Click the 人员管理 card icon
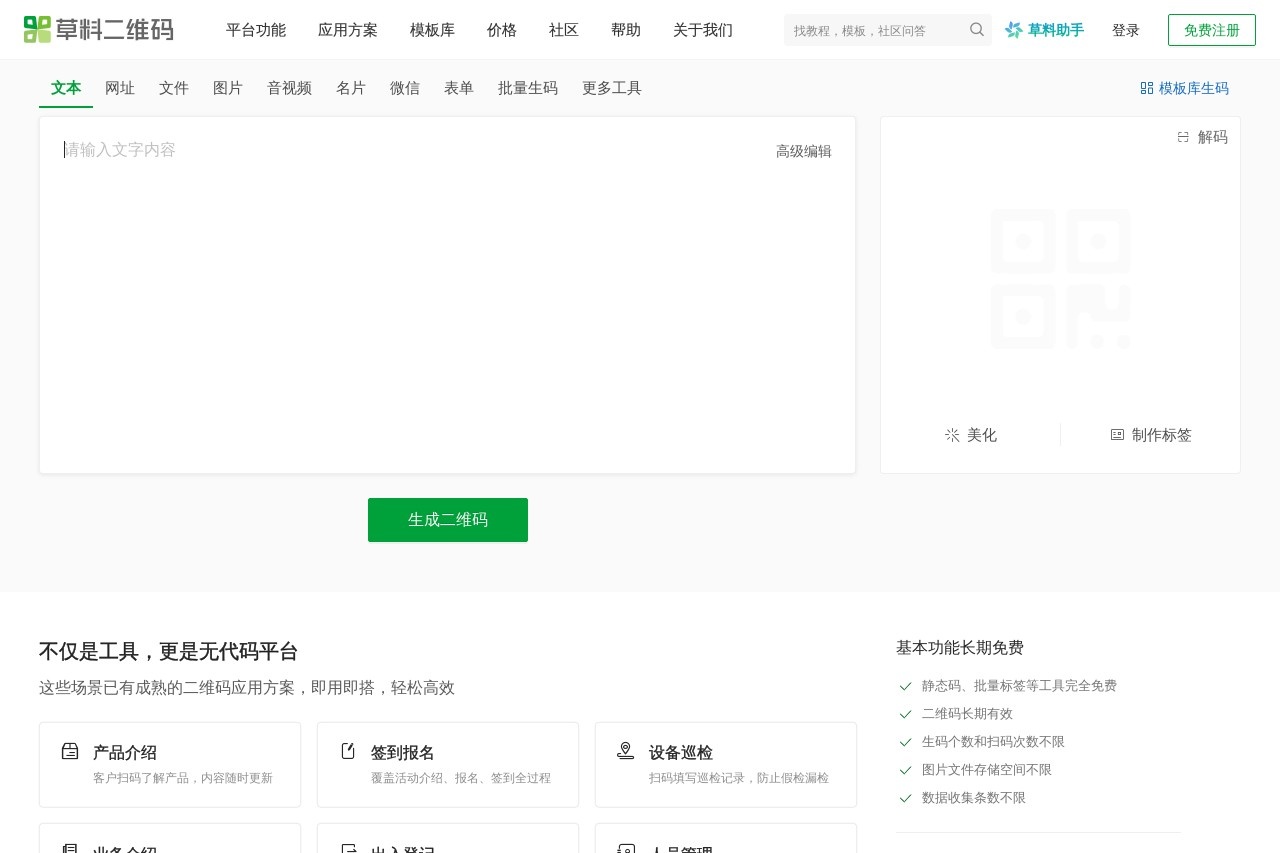Viewport: 1280px width, 853px height. click(x=626, y=849)
